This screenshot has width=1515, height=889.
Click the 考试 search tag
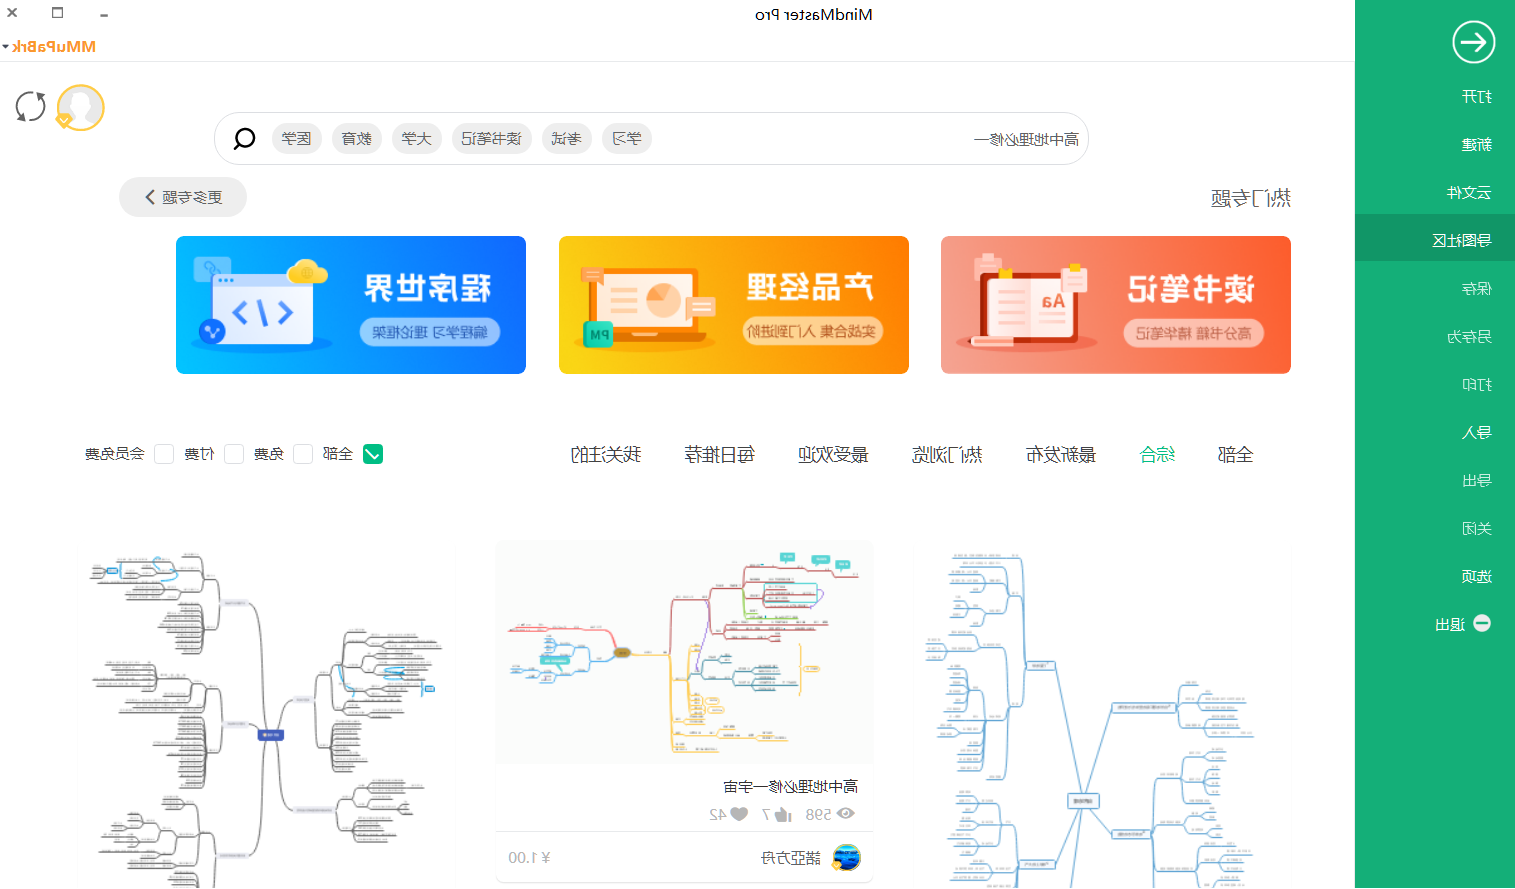pos(567,139)
